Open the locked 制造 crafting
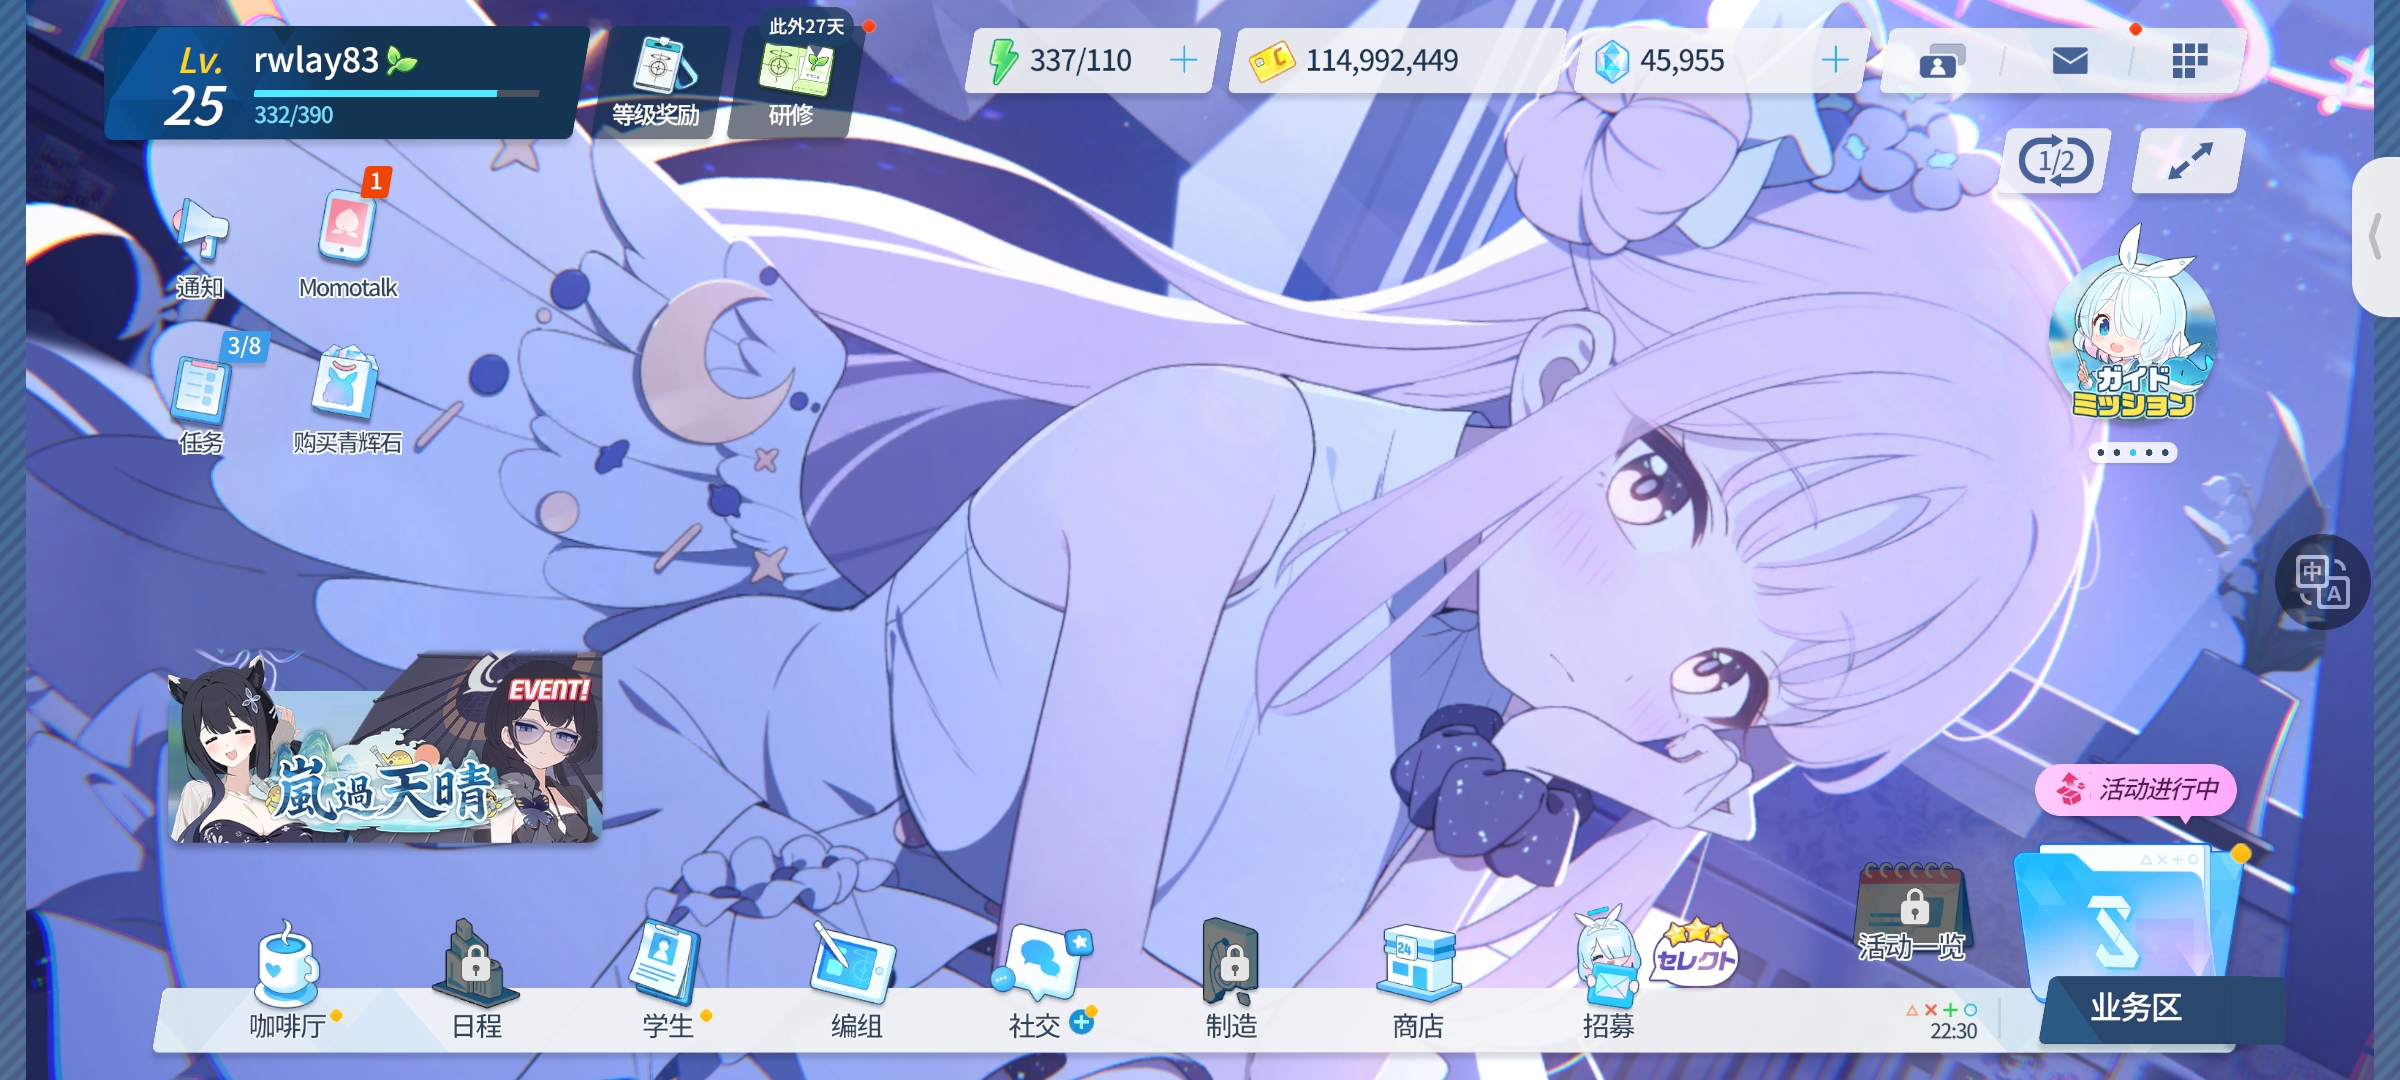This screenshot has width=2400, height=1080. click(1232, 982)
